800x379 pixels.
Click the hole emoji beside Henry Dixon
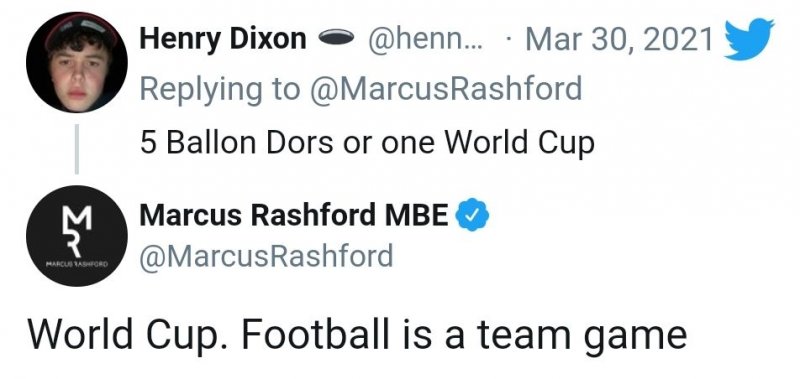(336, 37)
